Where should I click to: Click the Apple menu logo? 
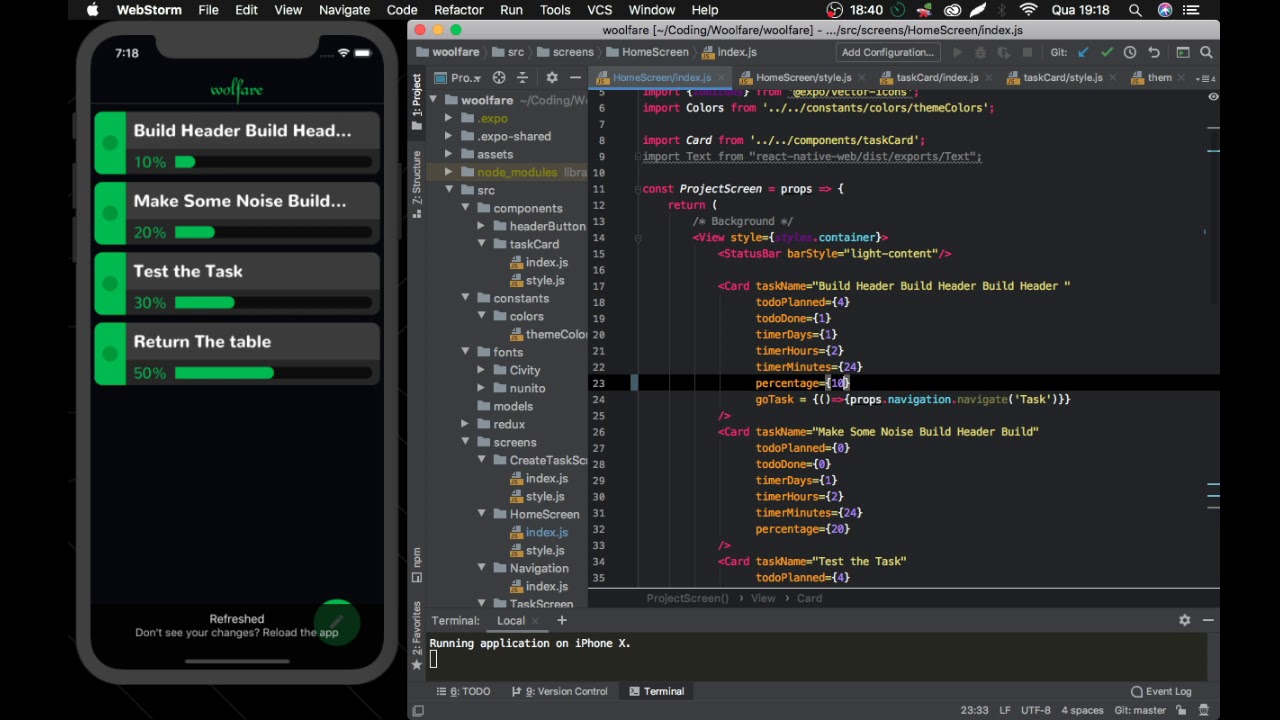[x=92, y=10]
